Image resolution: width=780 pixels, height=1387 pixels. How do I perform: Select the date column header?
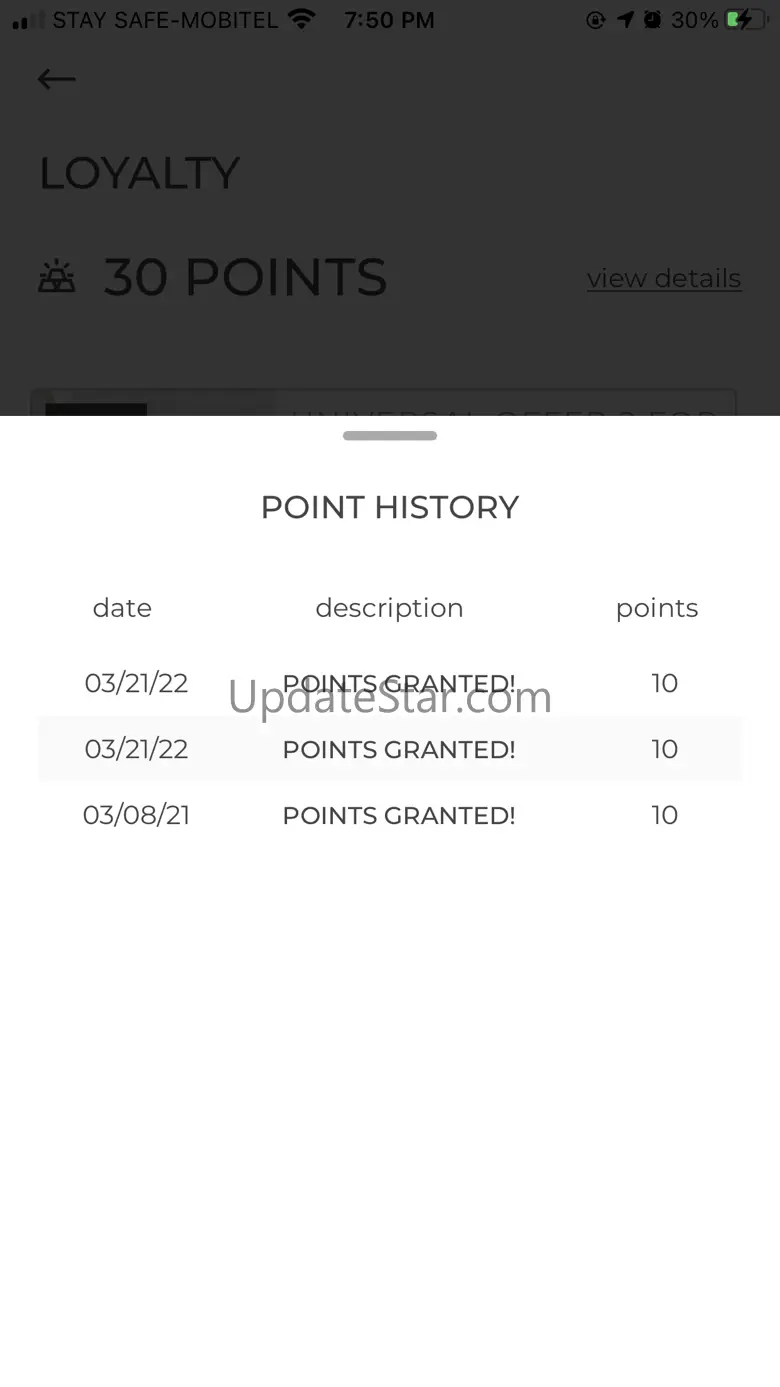(122, 608)
